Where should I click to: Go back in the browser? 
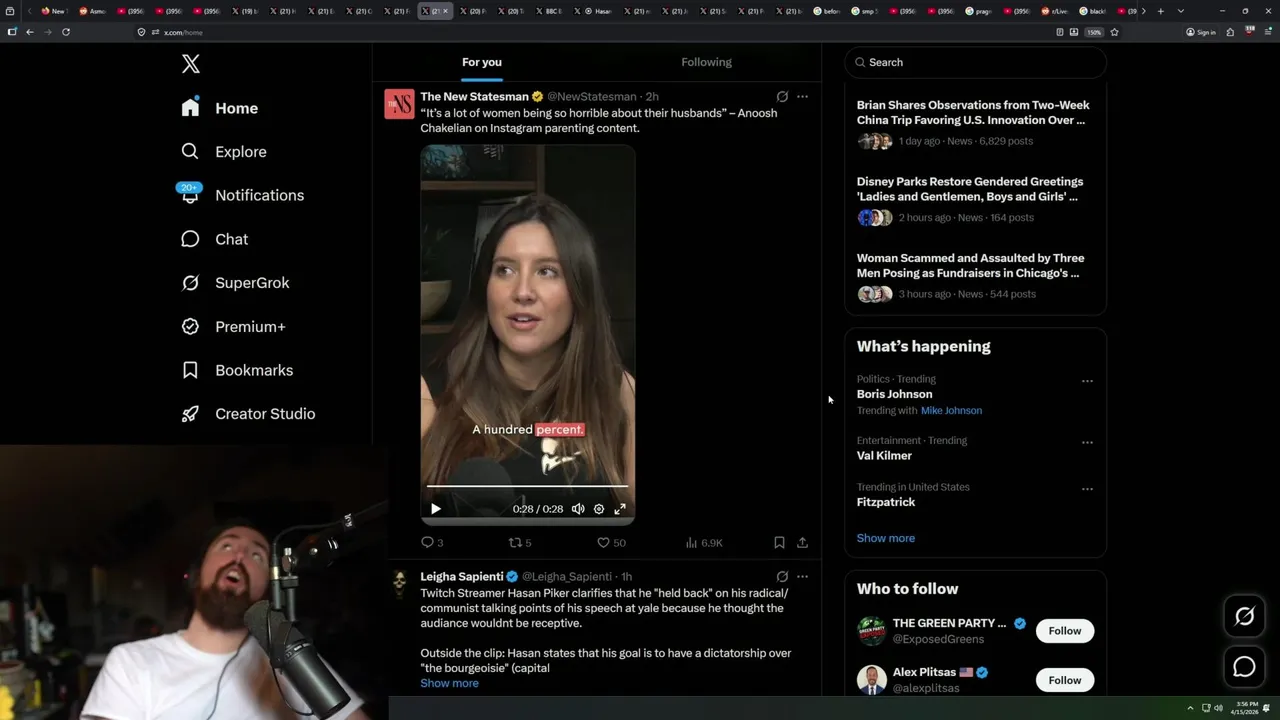click(30, 32)
